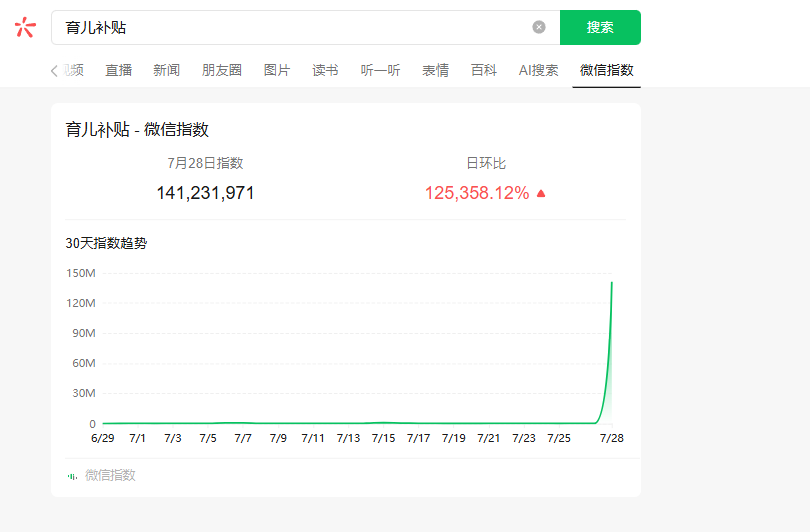Click the 30M y-axis label
The height and width of the screenshot is (532, 810).
pyautogui.click(x=84, y=393)
